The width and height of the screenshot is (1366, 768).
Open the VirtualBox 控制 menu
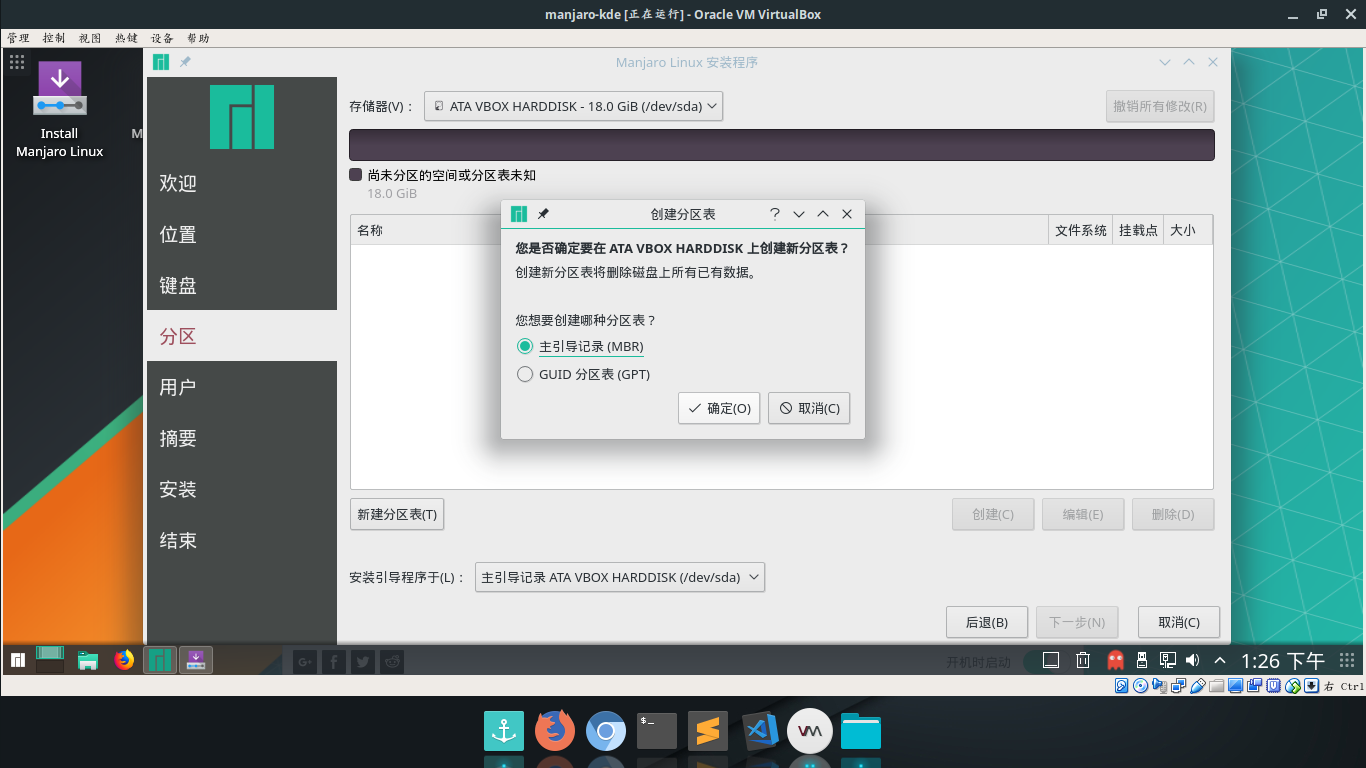54,38
